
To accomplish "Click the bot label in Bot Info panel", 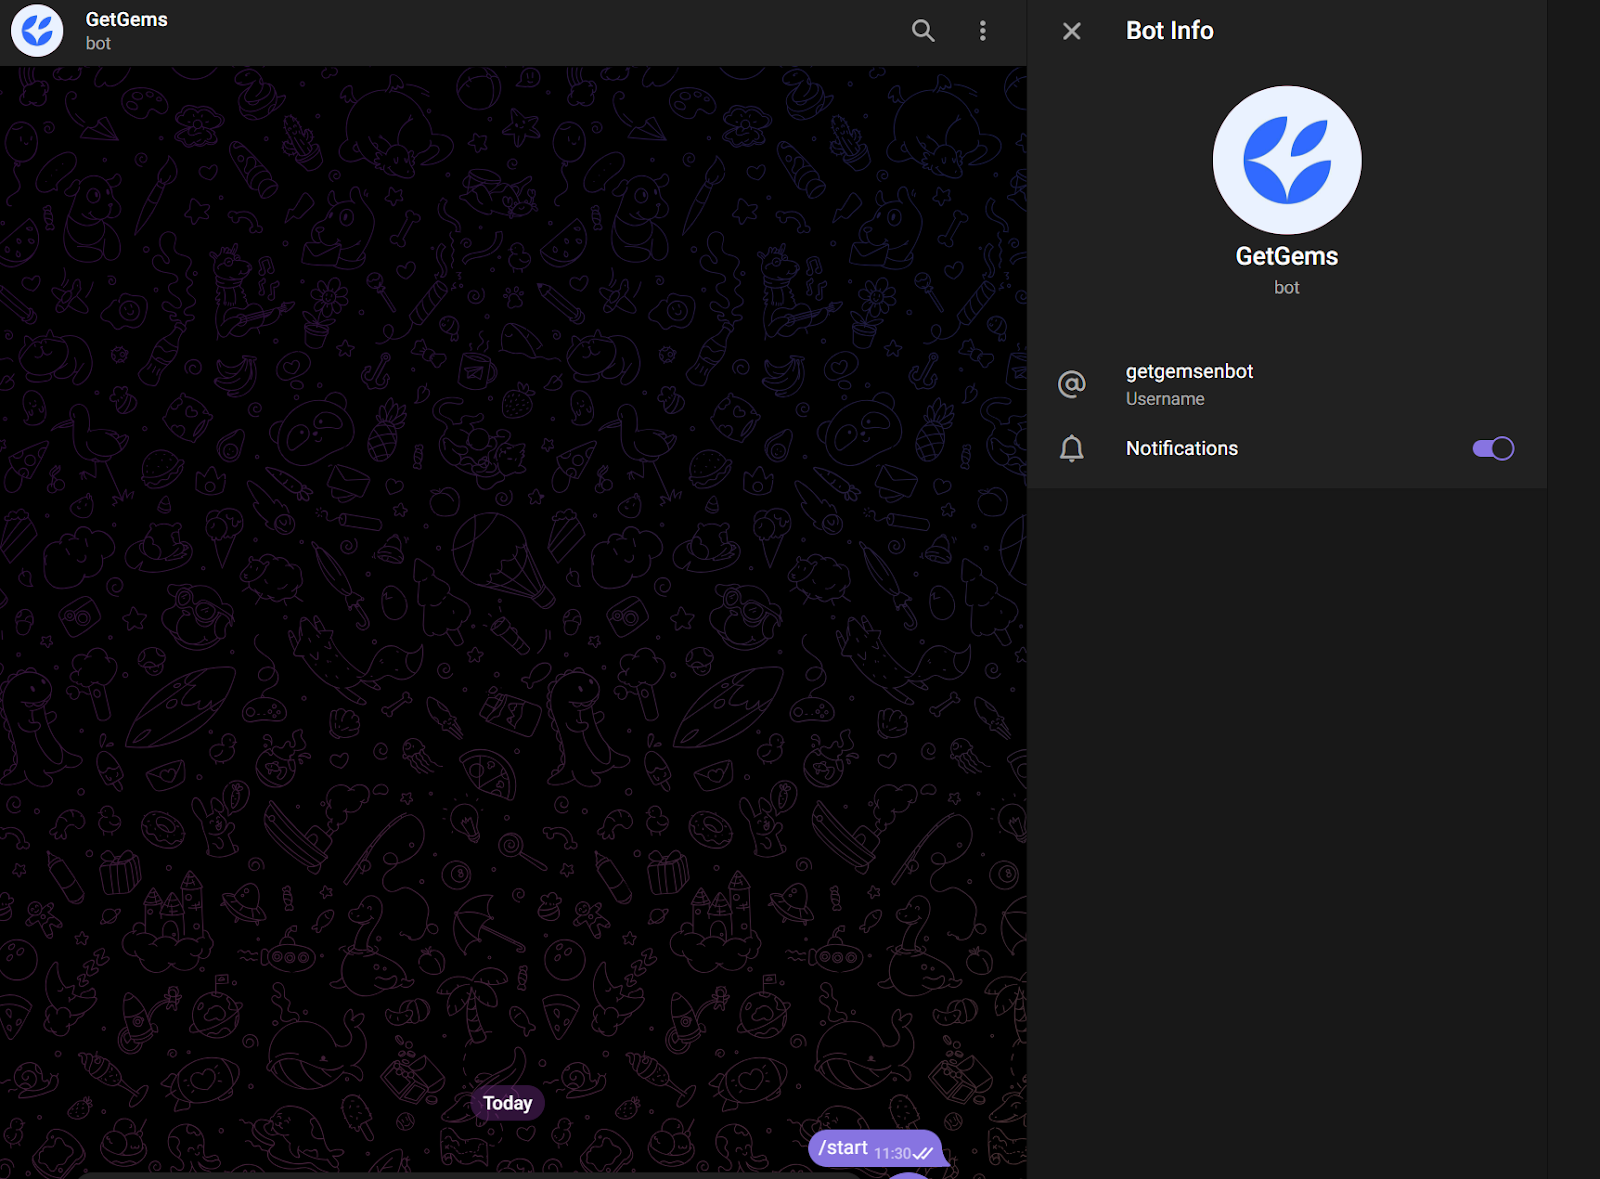I will click(1286, 288).
